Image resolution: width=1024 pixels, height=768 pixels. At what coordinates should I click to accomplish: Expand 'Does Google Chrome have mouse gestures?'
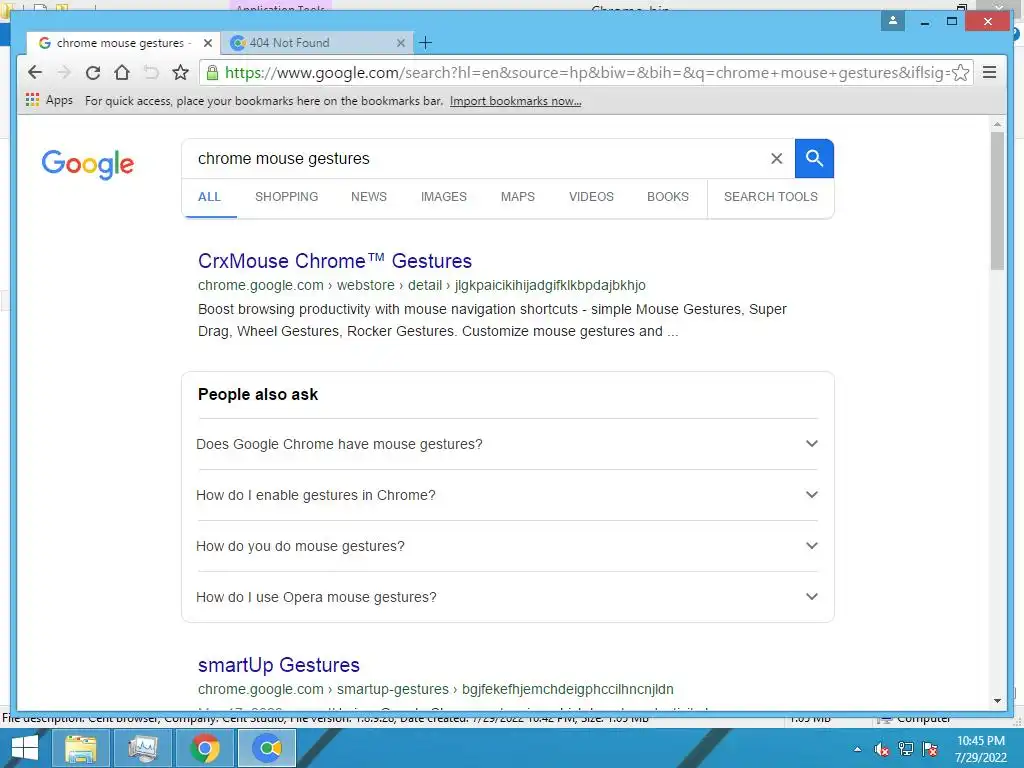tap(507, 444)
